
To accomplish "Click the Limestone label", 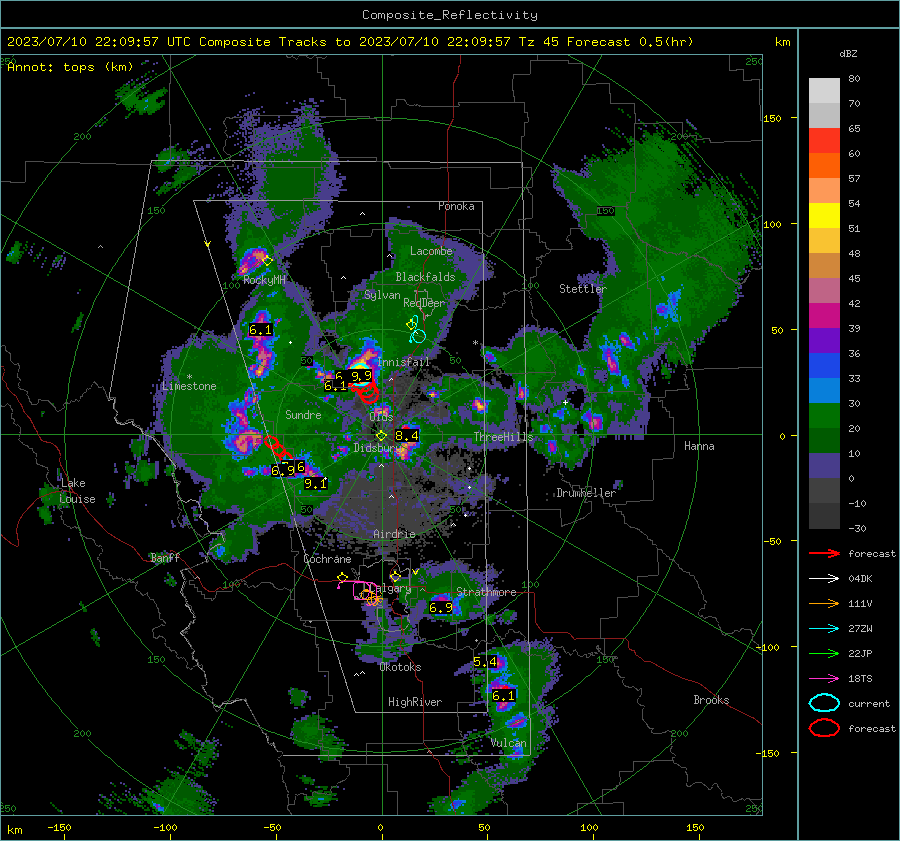I will point(189,386).
